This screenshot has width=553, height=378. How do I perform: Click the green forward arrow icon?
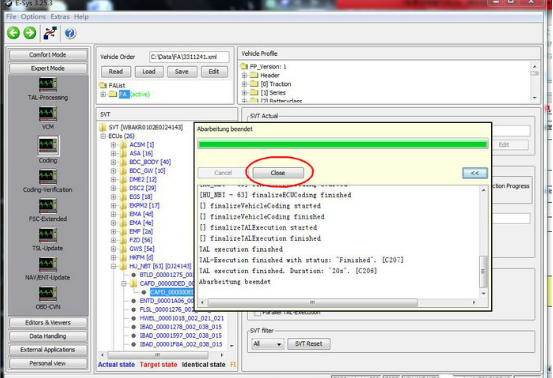[30, 33]
